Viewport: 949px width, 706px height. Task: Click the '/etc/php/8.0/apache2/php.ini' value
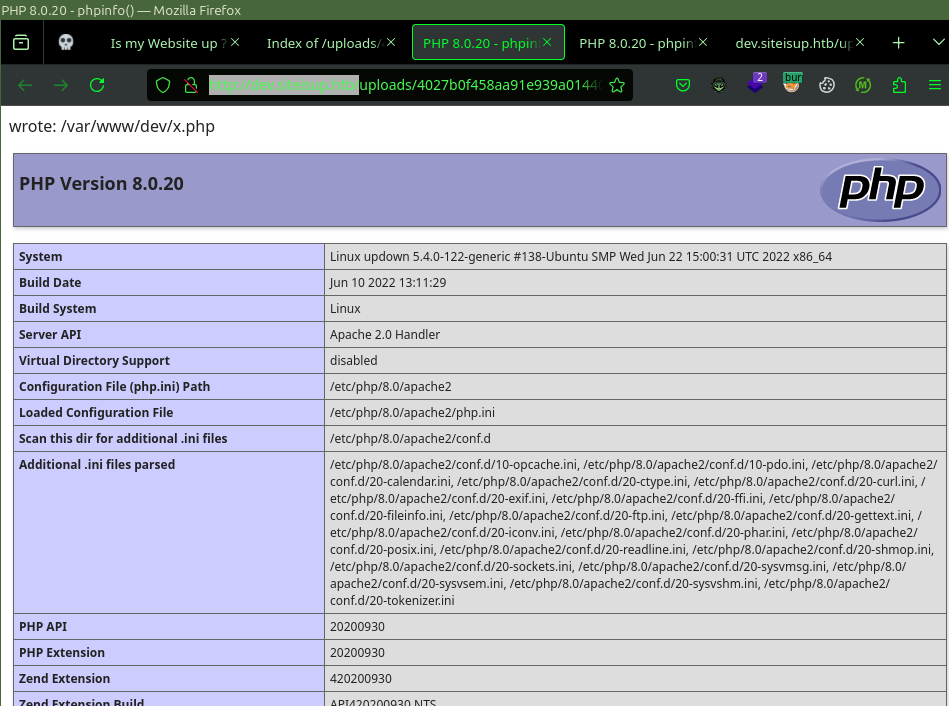click(412, 413)
